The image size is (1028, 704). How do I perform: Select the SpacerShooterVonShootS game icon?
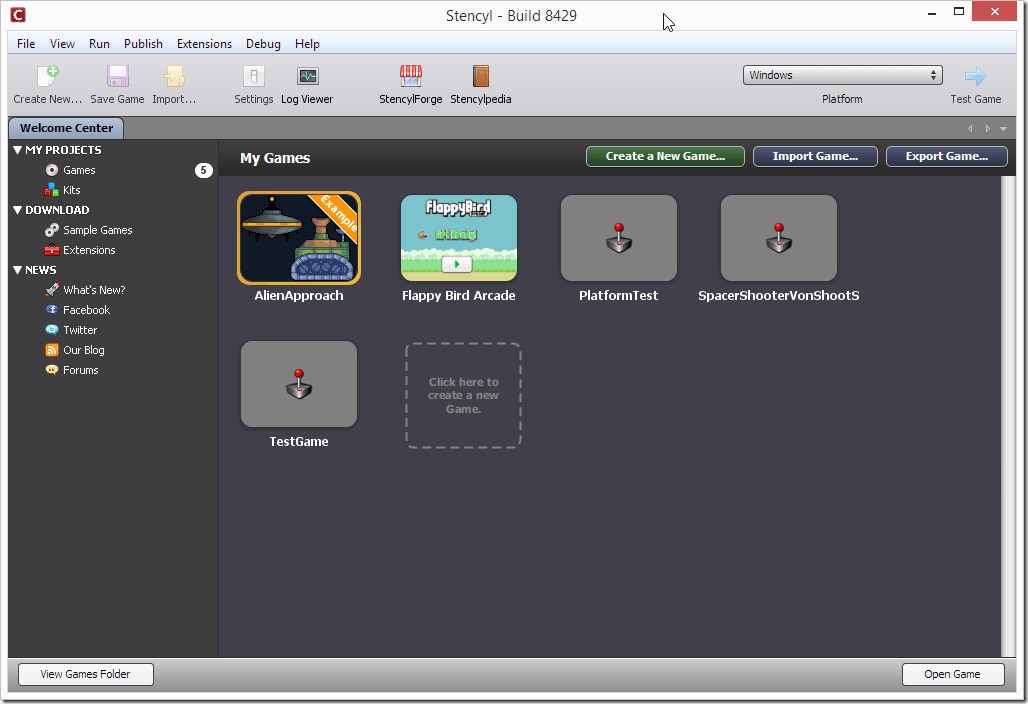779,238
